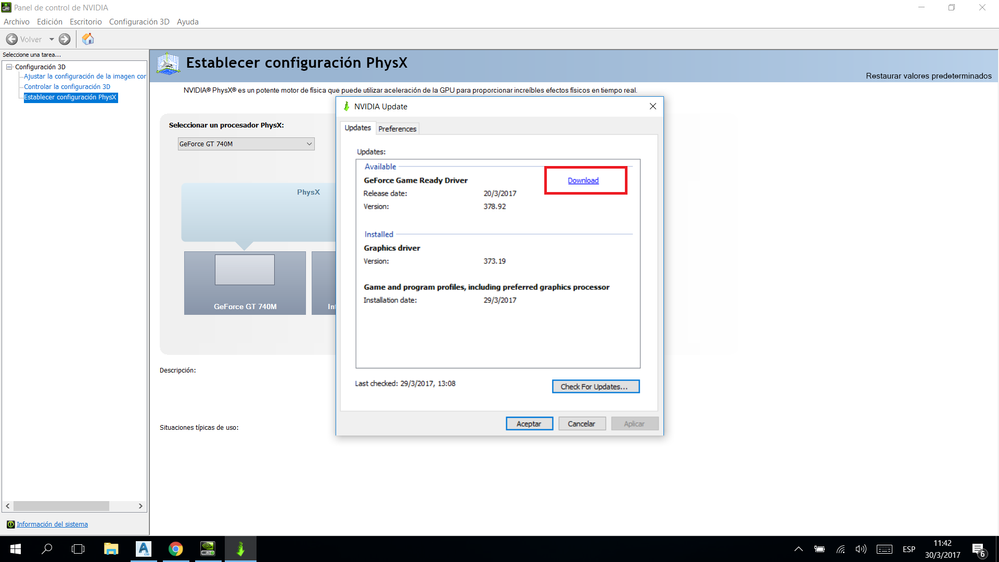Open Task View on taskbar

[78, 549]
